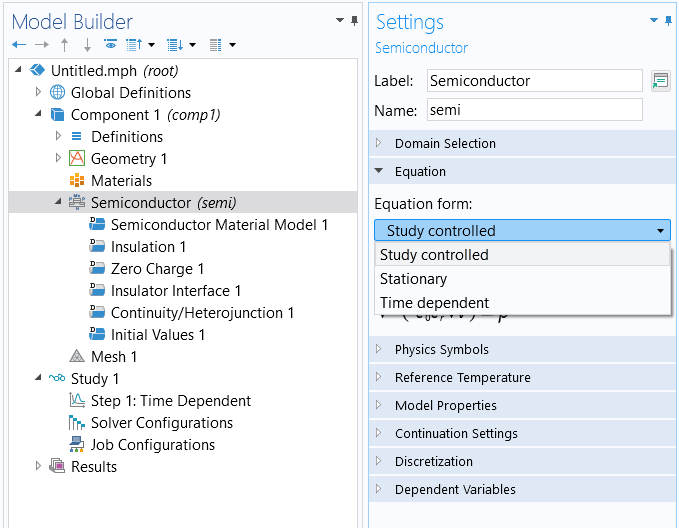
Task: Click the Global Definitions globe icon
Action: pos(57,92)
